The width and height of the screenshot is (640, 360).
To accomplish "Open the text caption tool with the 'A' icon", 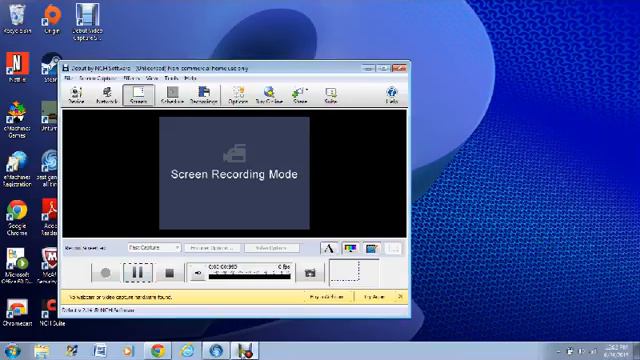I will coord(329,248).
